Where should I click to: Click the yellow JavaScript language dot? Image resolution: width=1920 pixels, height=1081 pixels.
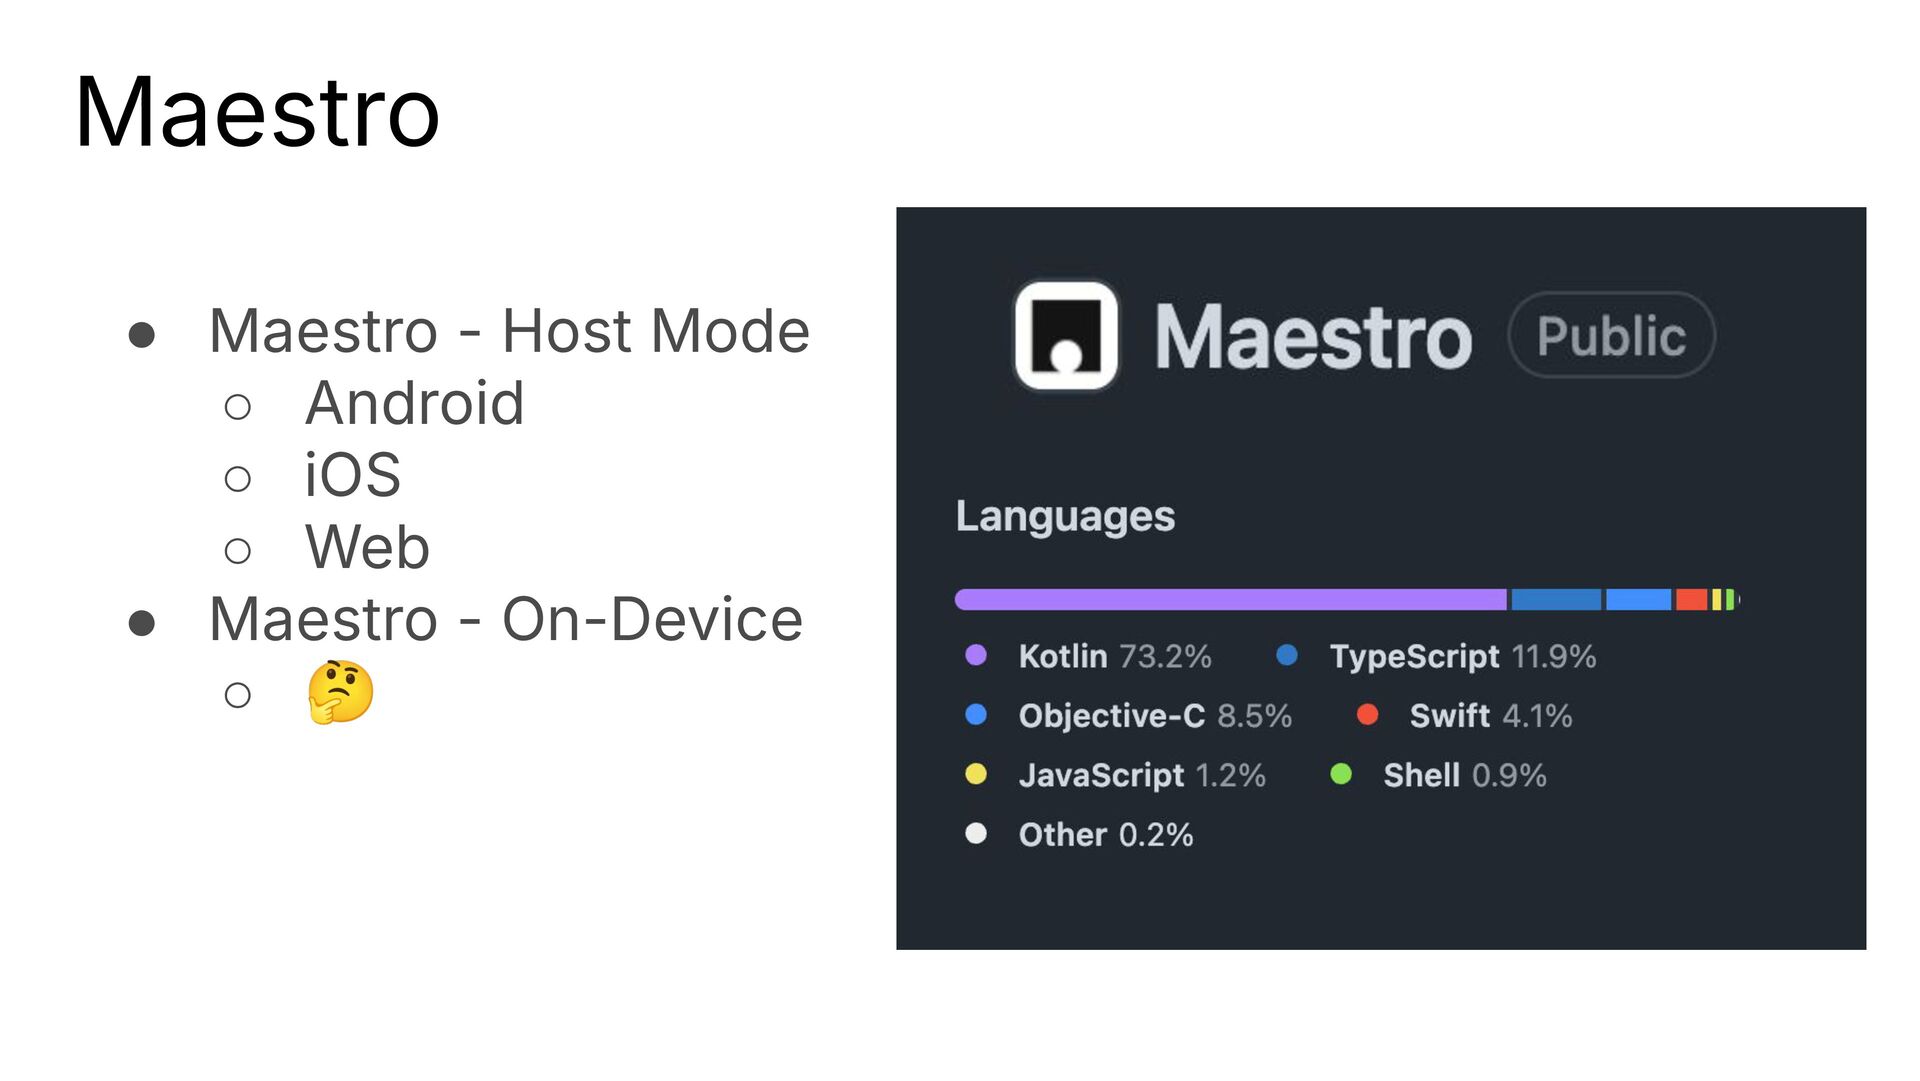[976, 774]
